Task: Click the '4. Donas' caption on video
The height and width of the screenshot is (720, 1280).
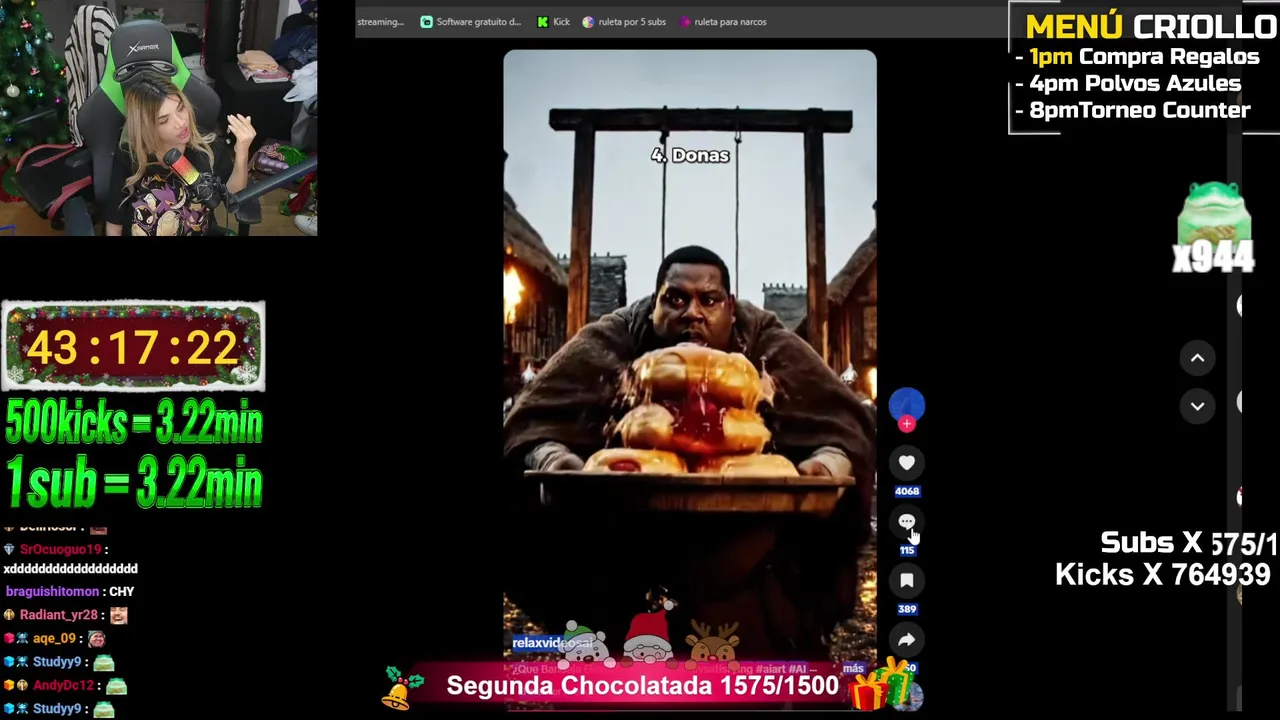Action: [690, 155]
